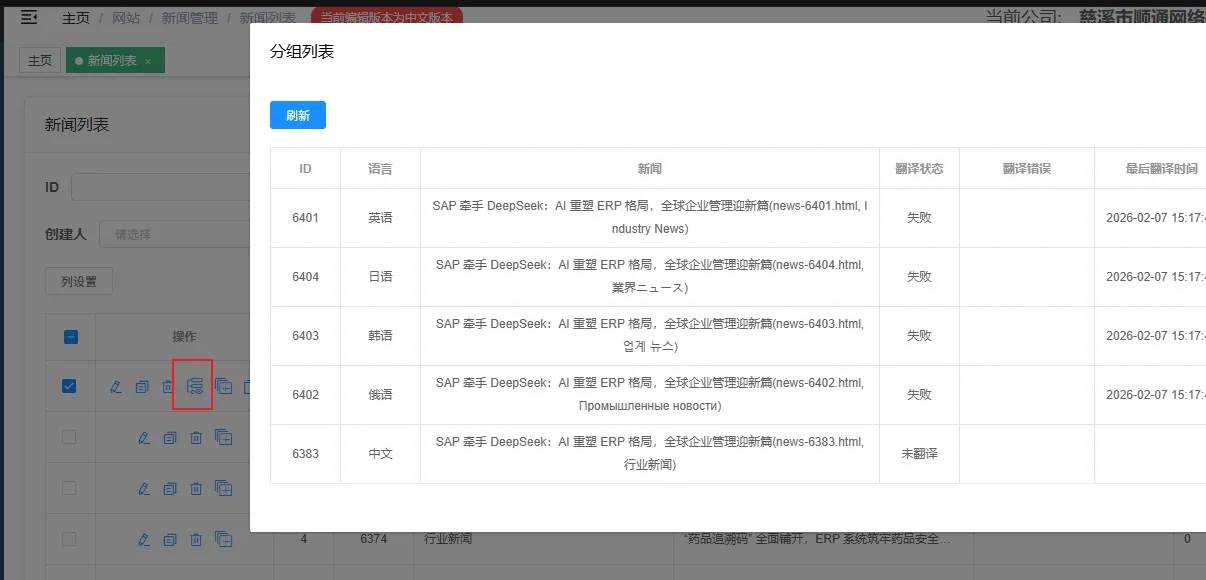Click the trash delete icon in the checked row
Image resolution: width=1206 pixels, height=580 pixels.
coord(168,386)
